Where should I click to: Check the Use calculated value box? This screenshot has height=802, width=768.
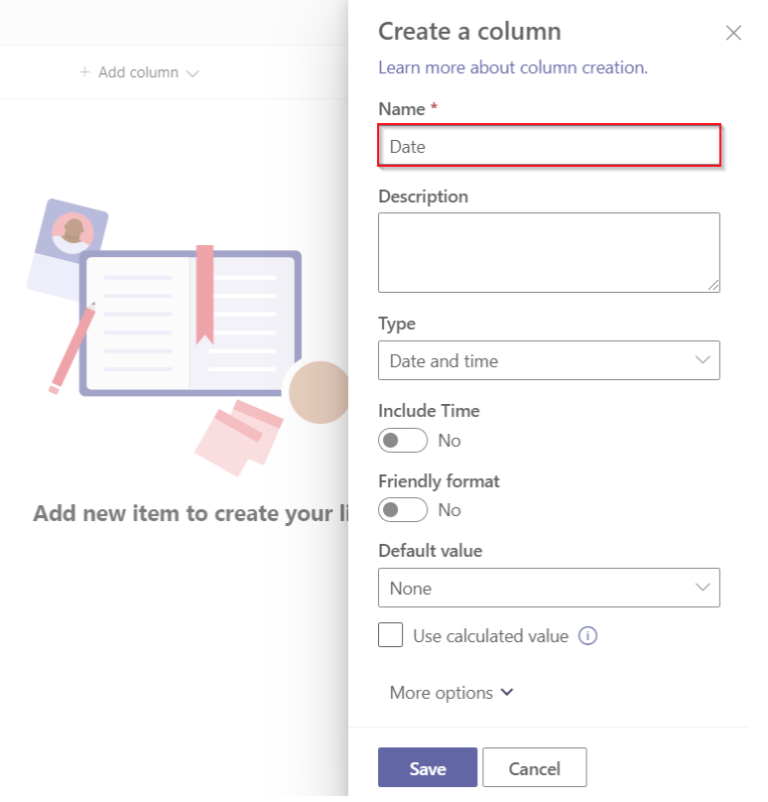[x=391, y=635]
